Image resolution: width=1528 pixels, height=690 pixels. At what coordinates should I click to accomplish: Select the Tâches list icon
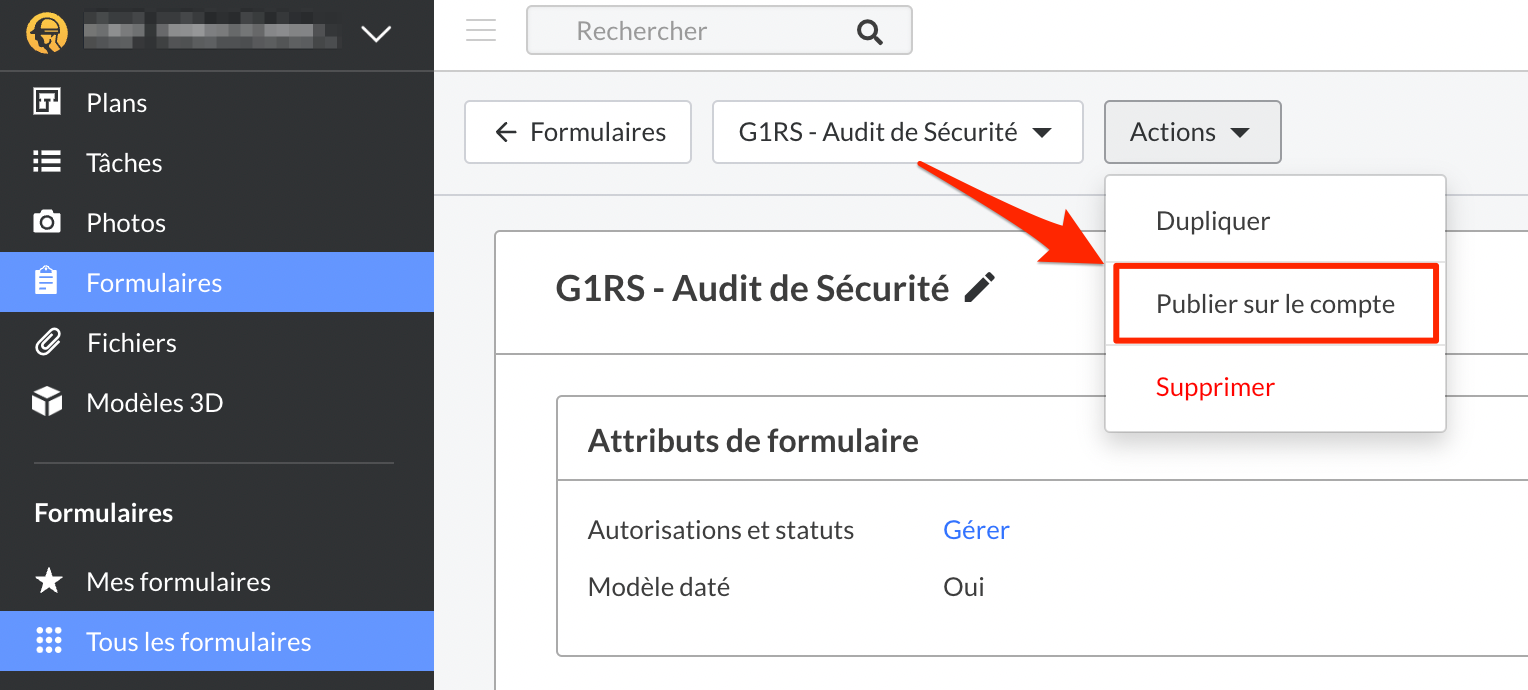(47, 162)
